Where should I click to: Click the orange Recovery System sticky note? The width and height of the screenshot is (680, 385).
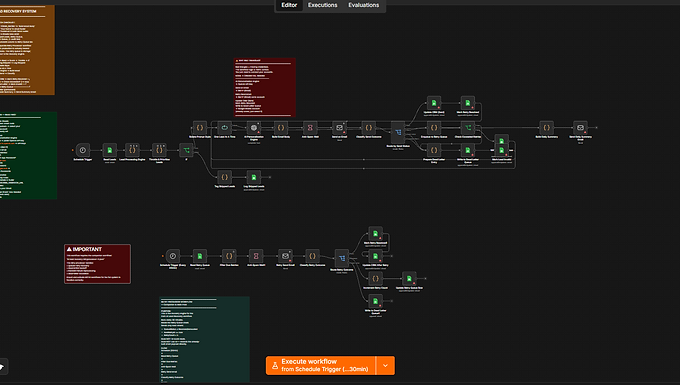(27, 50)
